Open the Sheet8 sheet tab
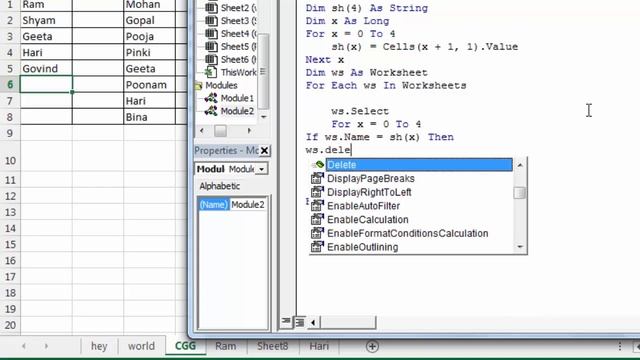Viewport: 640px width, 360px height. pos(272,346)
